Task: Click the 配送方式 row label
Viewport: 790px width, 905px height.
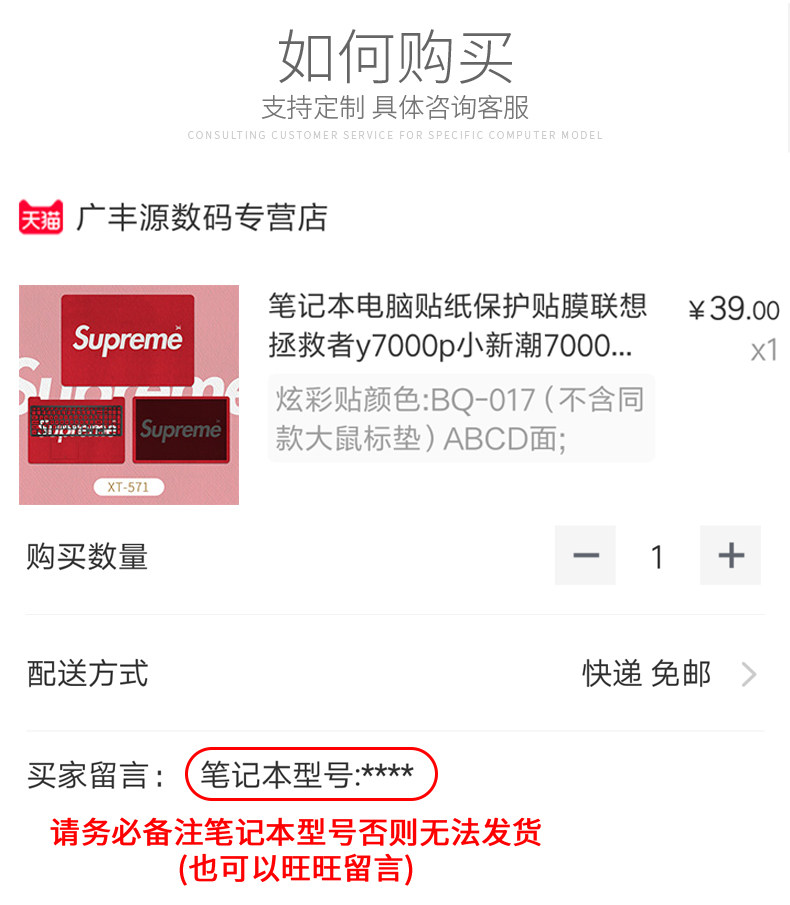Action: 87,674
